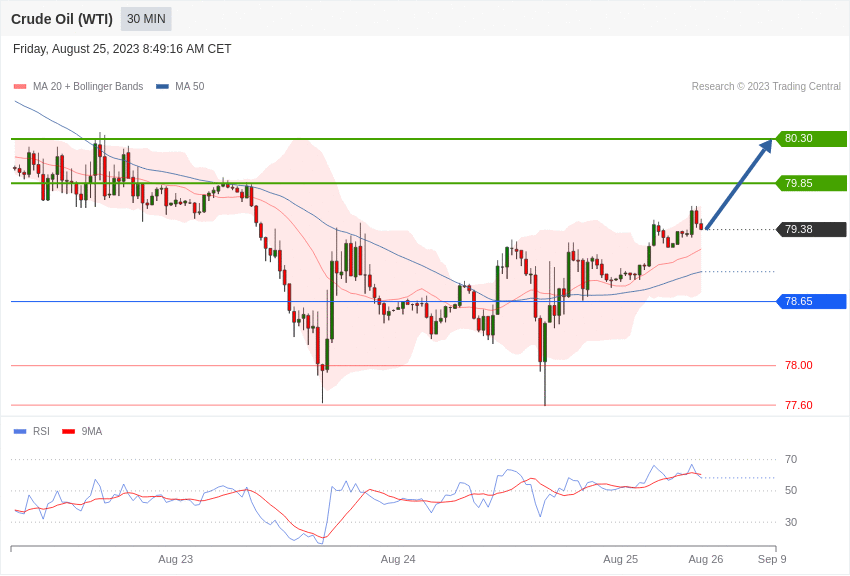Screen dimensions: 850x576
Task: Click the Research © 2023 Trading Central credit
Action: point(766,87)
